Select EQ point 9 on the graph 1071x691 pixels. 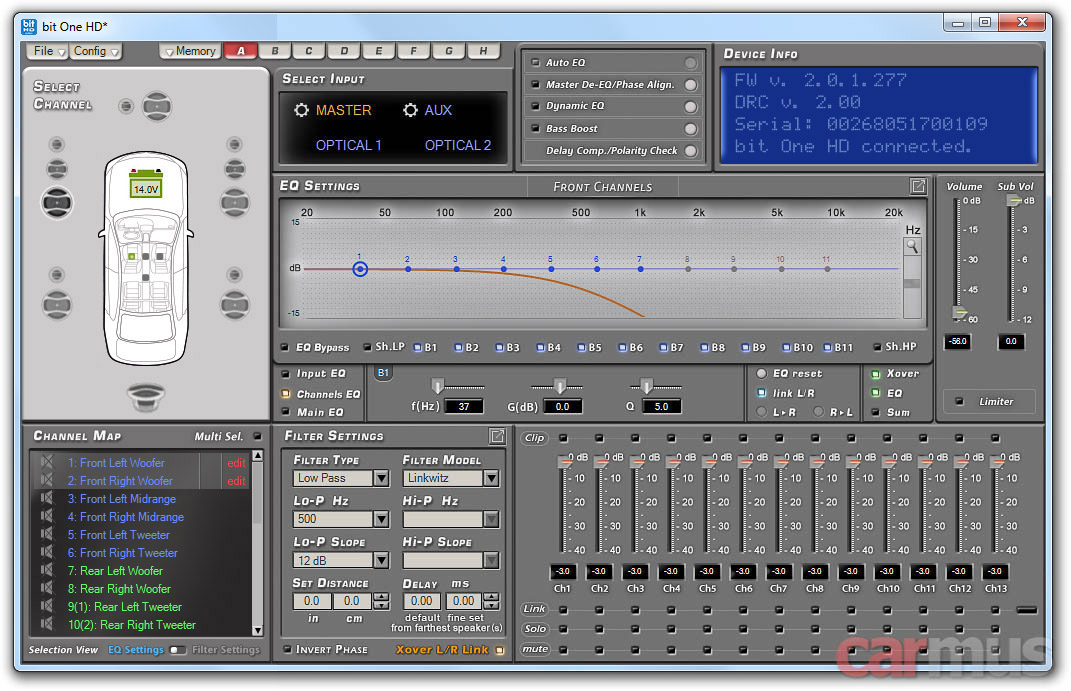tap(734, 269)
